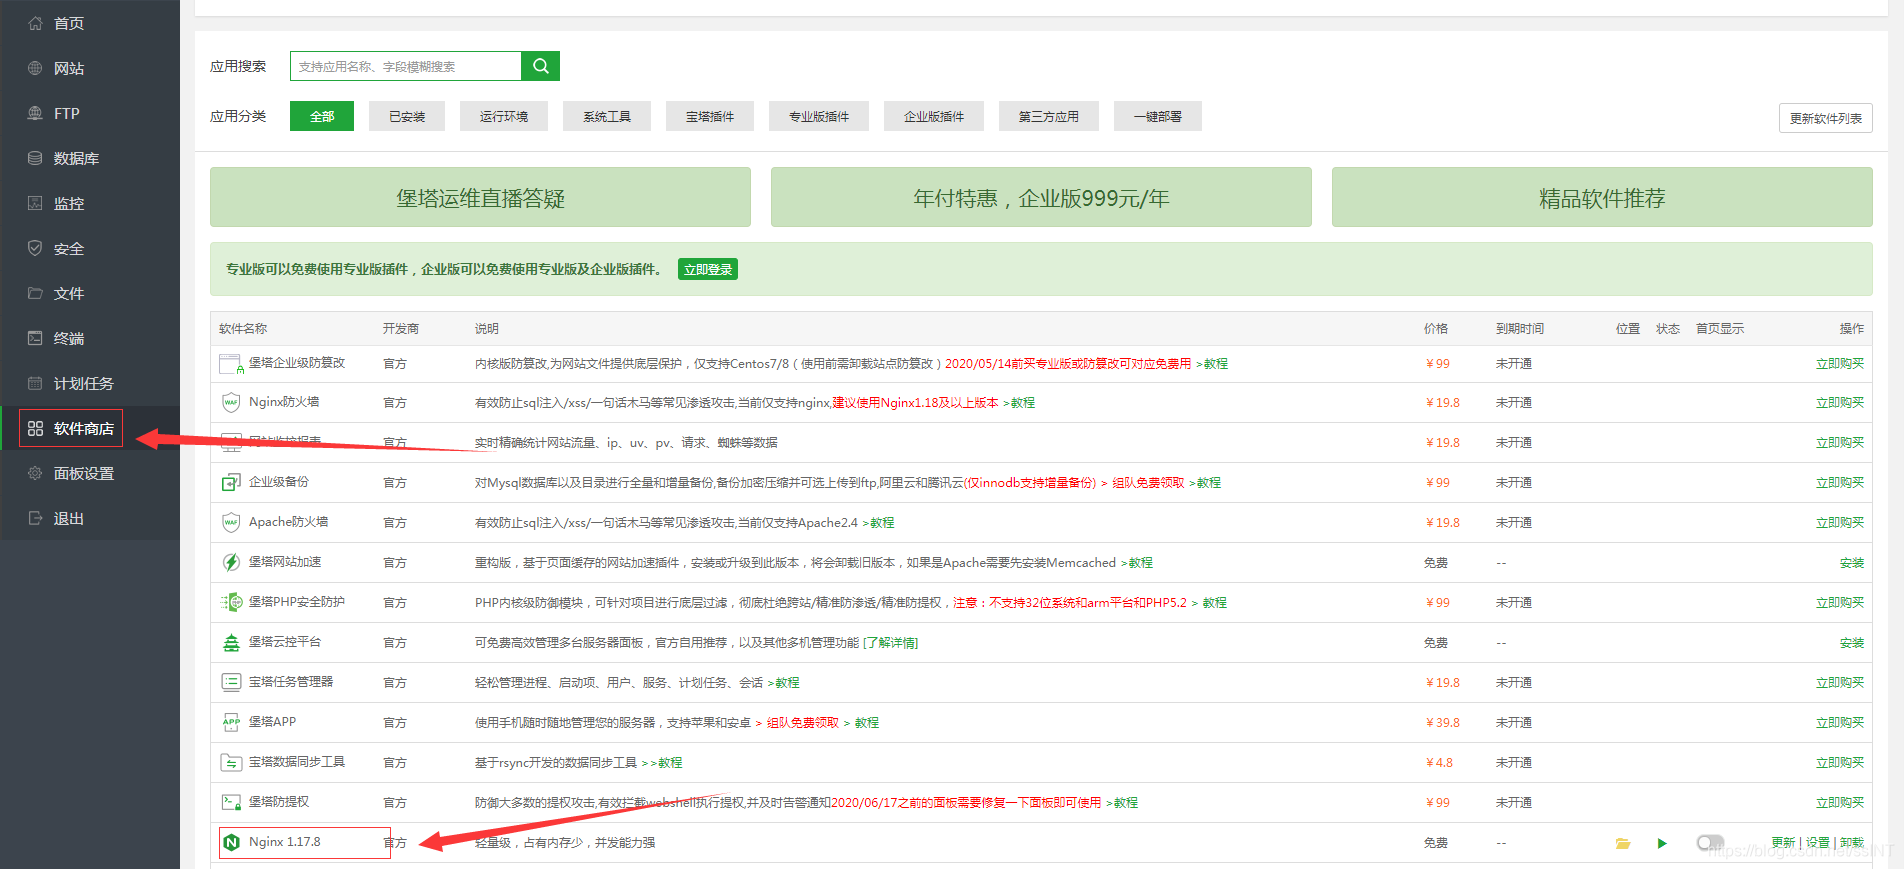Click 退出 logout in the sidebar
Image resolution: width=1904 pixels, height=869 pixels.
click(x=68, y=518)
